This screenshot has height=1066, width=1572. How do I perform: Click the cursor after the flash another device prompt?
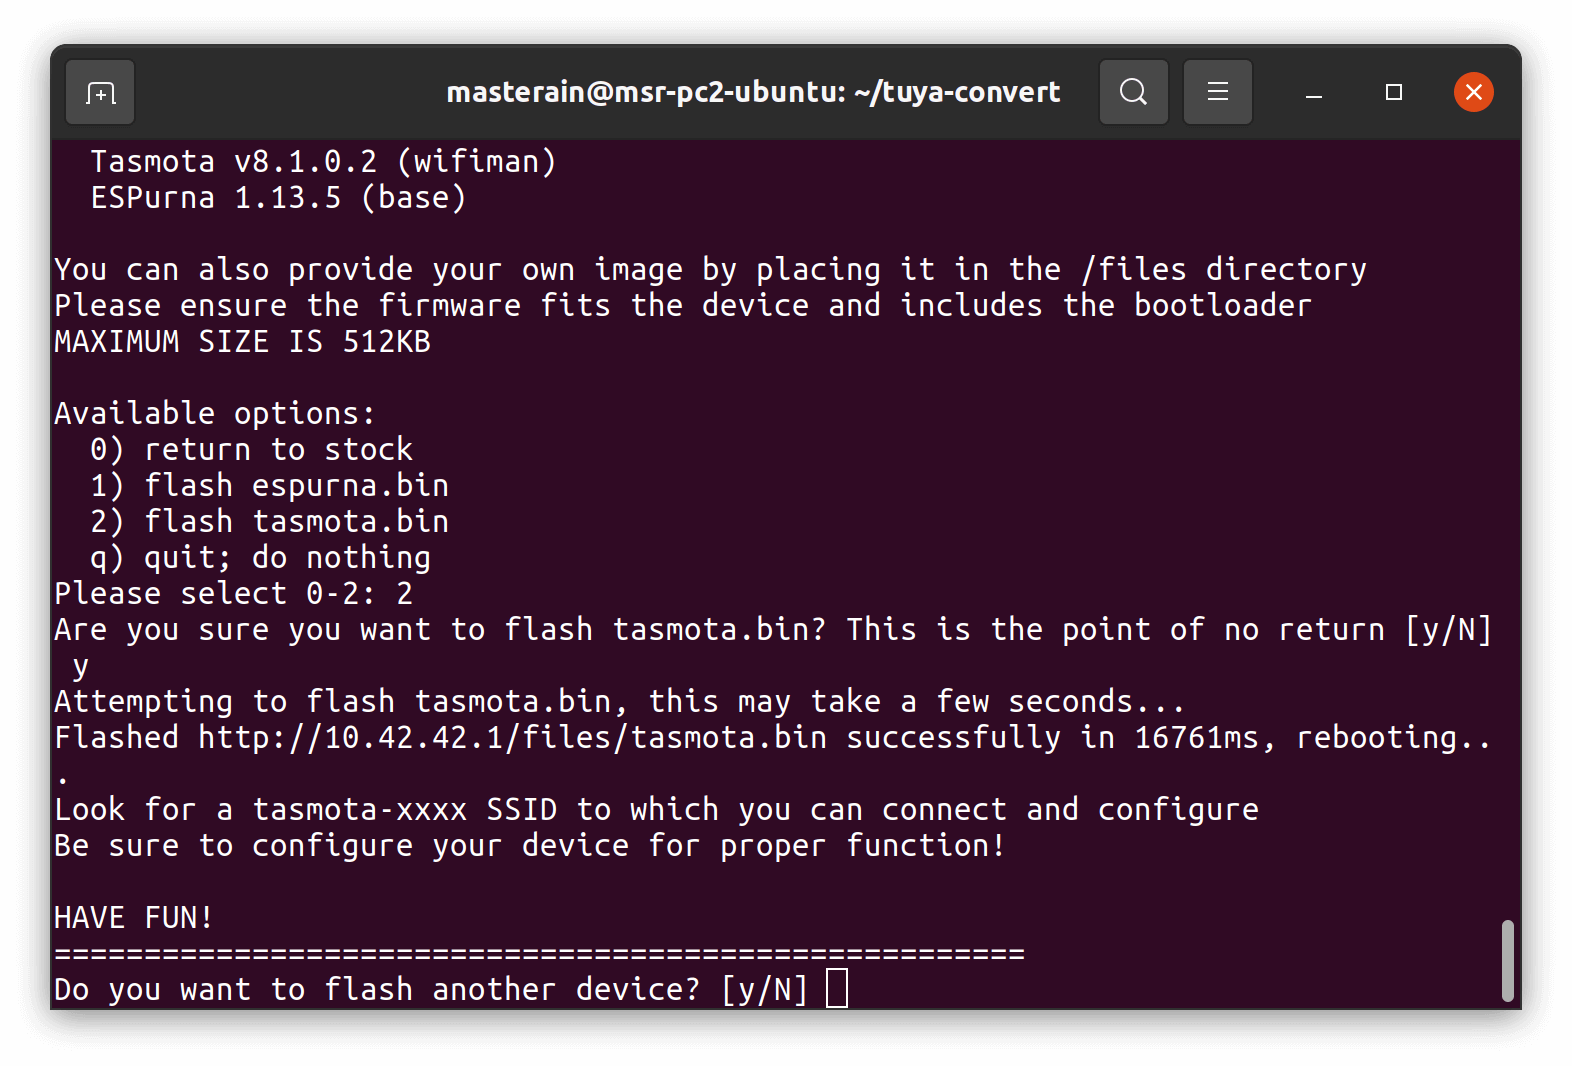837,989
